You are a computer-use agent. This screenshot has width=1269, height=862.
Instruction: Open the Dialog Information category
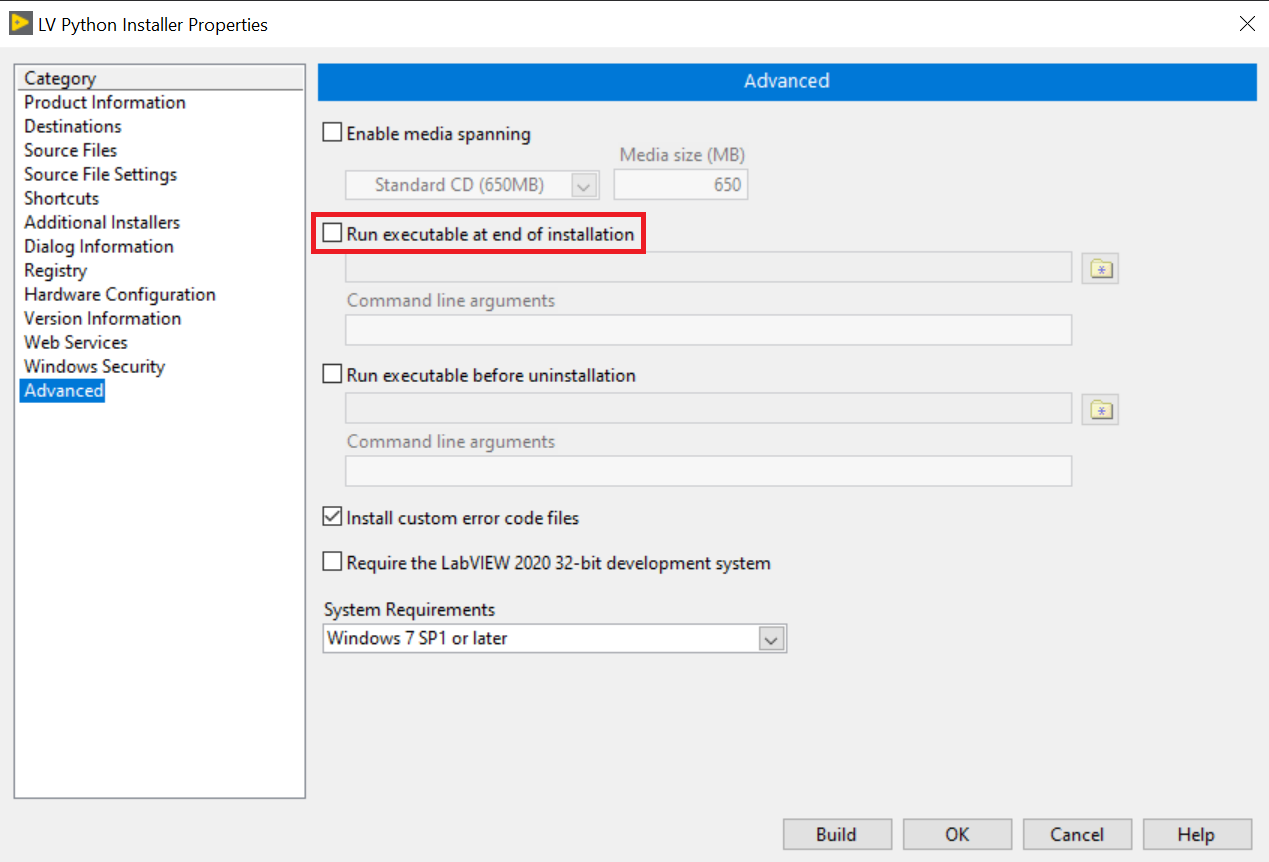coord(99,246)
